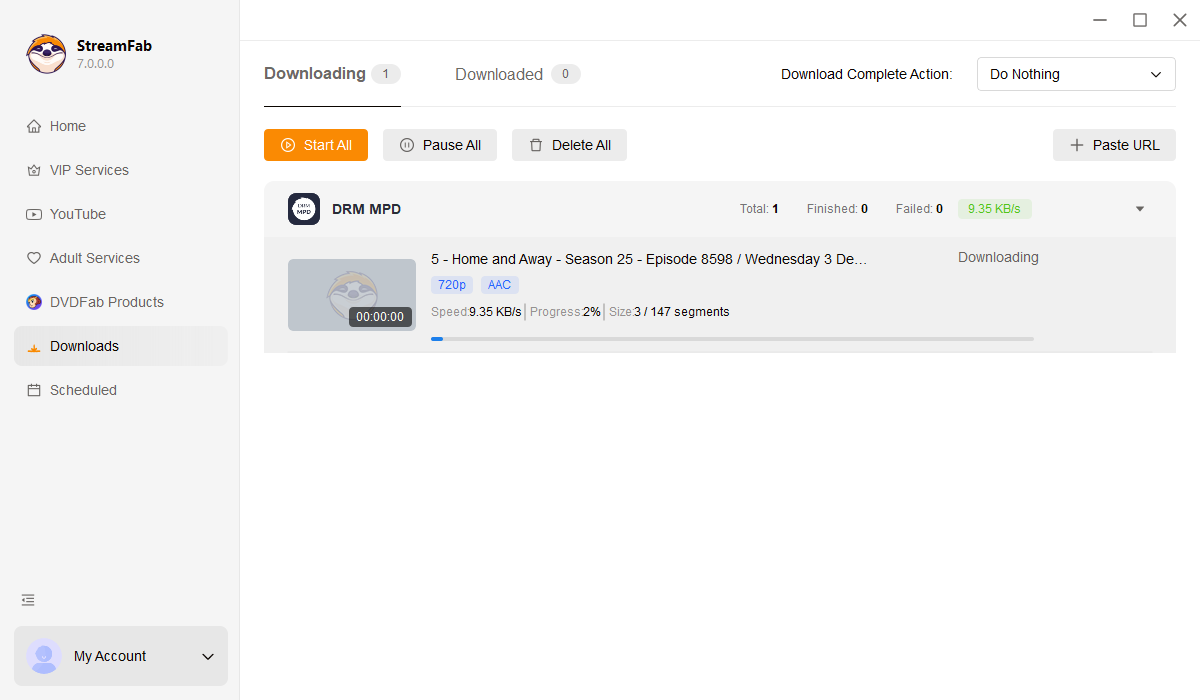Click the StreamFab sloth logo
1200x700 pixels.
(46, 54)
